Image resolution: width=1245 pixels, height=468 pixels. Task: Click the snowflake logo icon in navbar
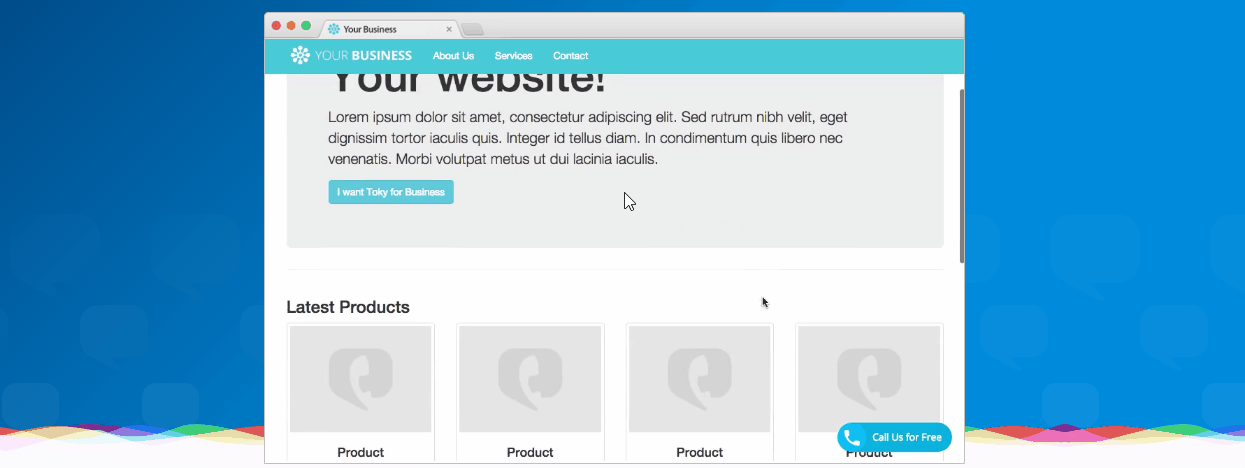pyautogui.click(x=300, y=56)
